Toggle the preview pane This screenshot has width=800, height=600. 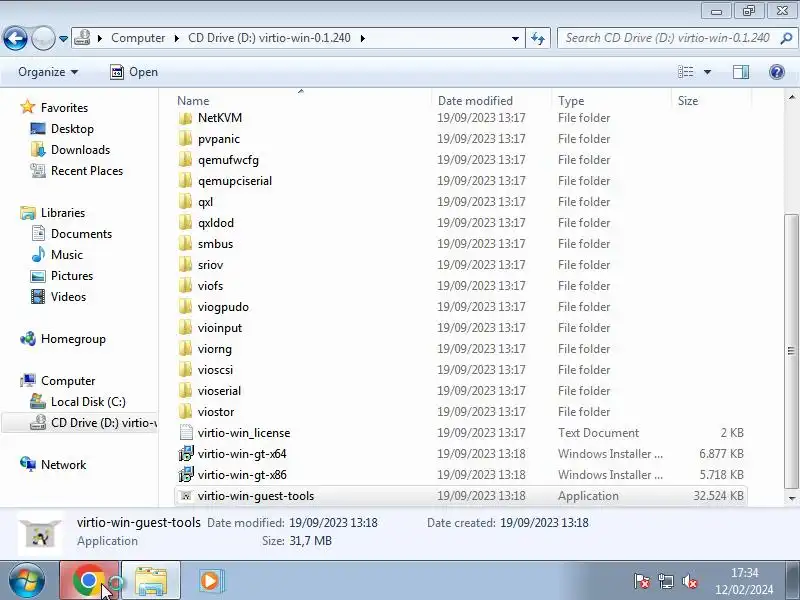tap(741, 72)
